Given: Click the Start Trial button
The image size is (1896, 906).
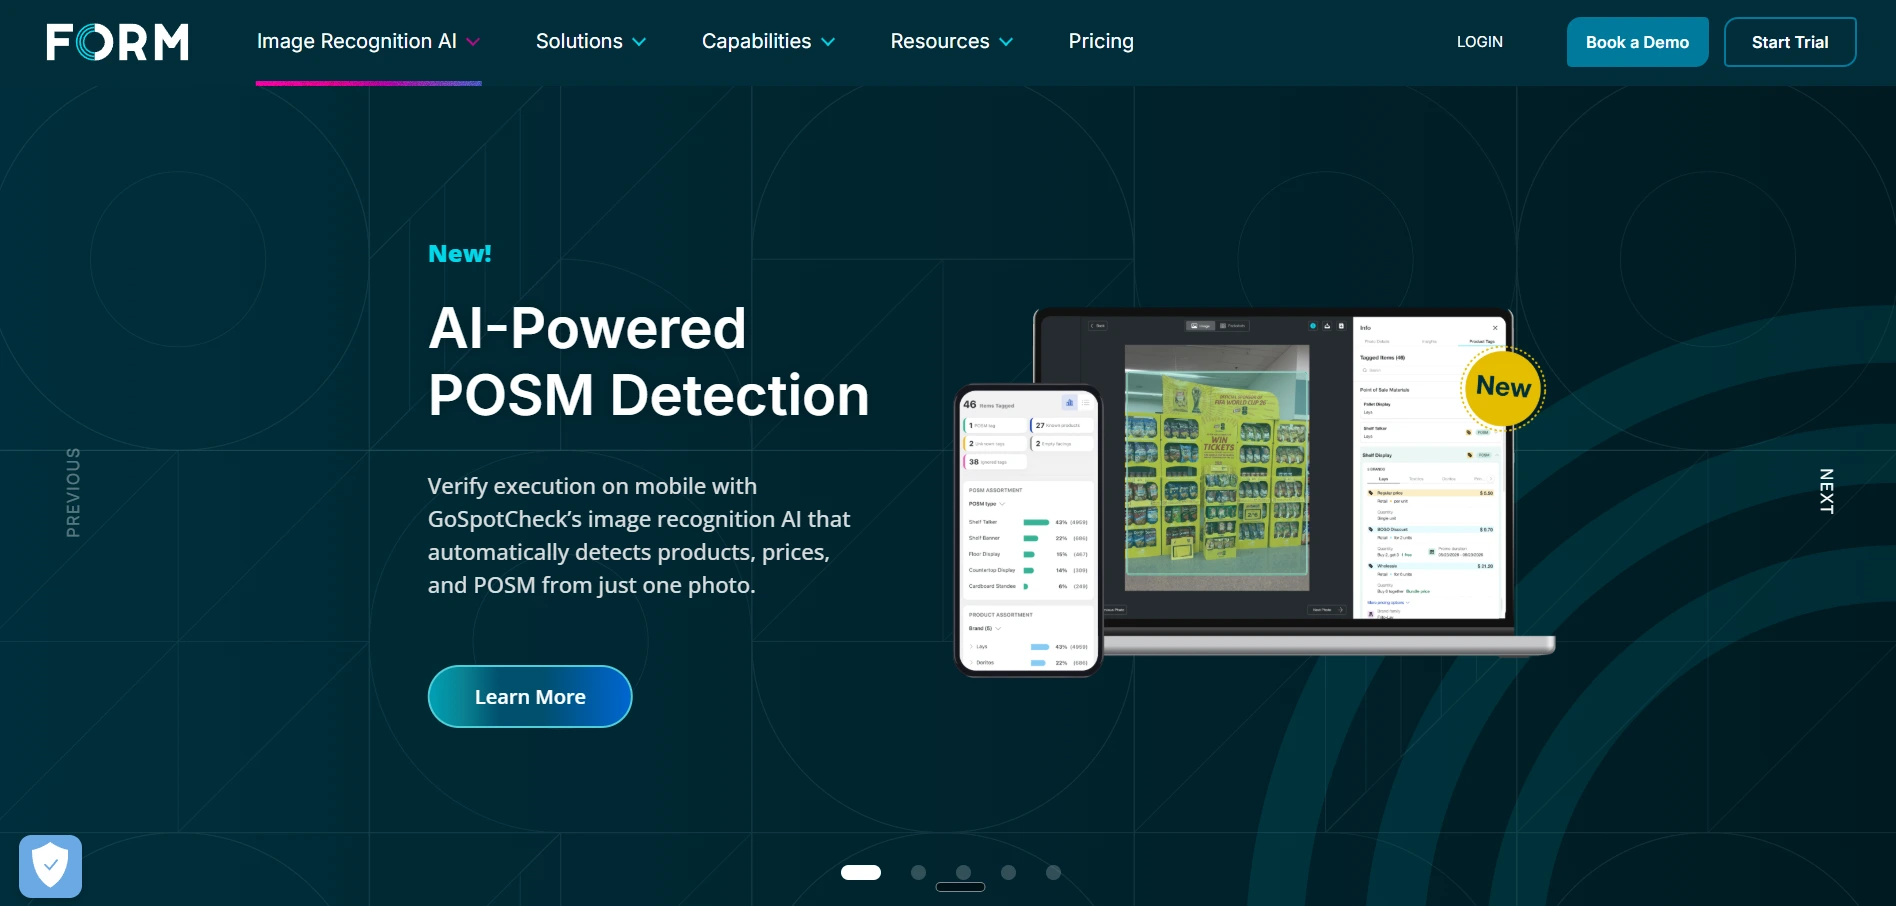Looking at the screenshot, I should (x=1790, y=42).
